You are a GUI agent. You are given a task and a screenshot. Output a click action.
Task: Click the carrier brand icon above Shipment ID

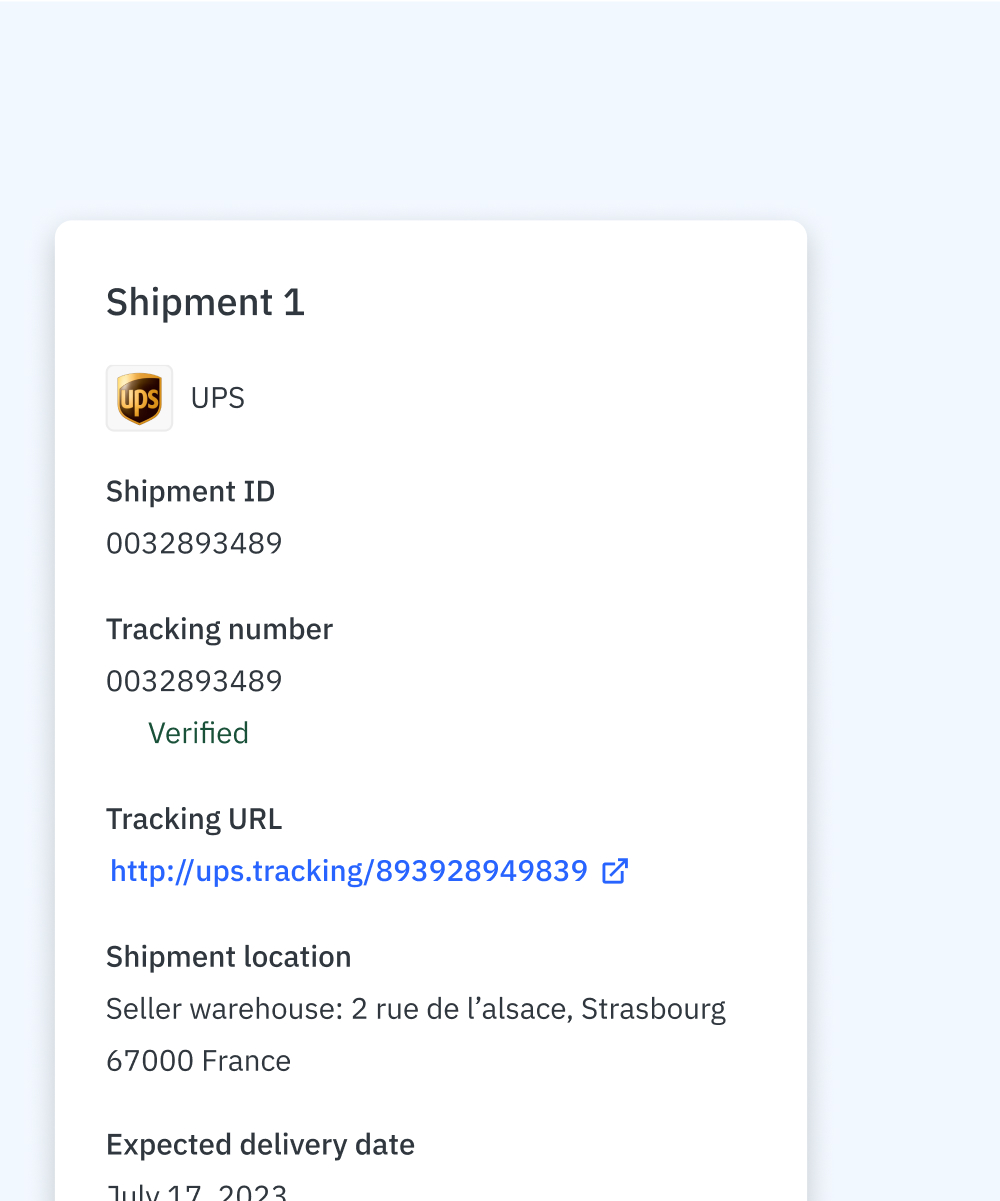pyautogui.click(x=139, y=396)
